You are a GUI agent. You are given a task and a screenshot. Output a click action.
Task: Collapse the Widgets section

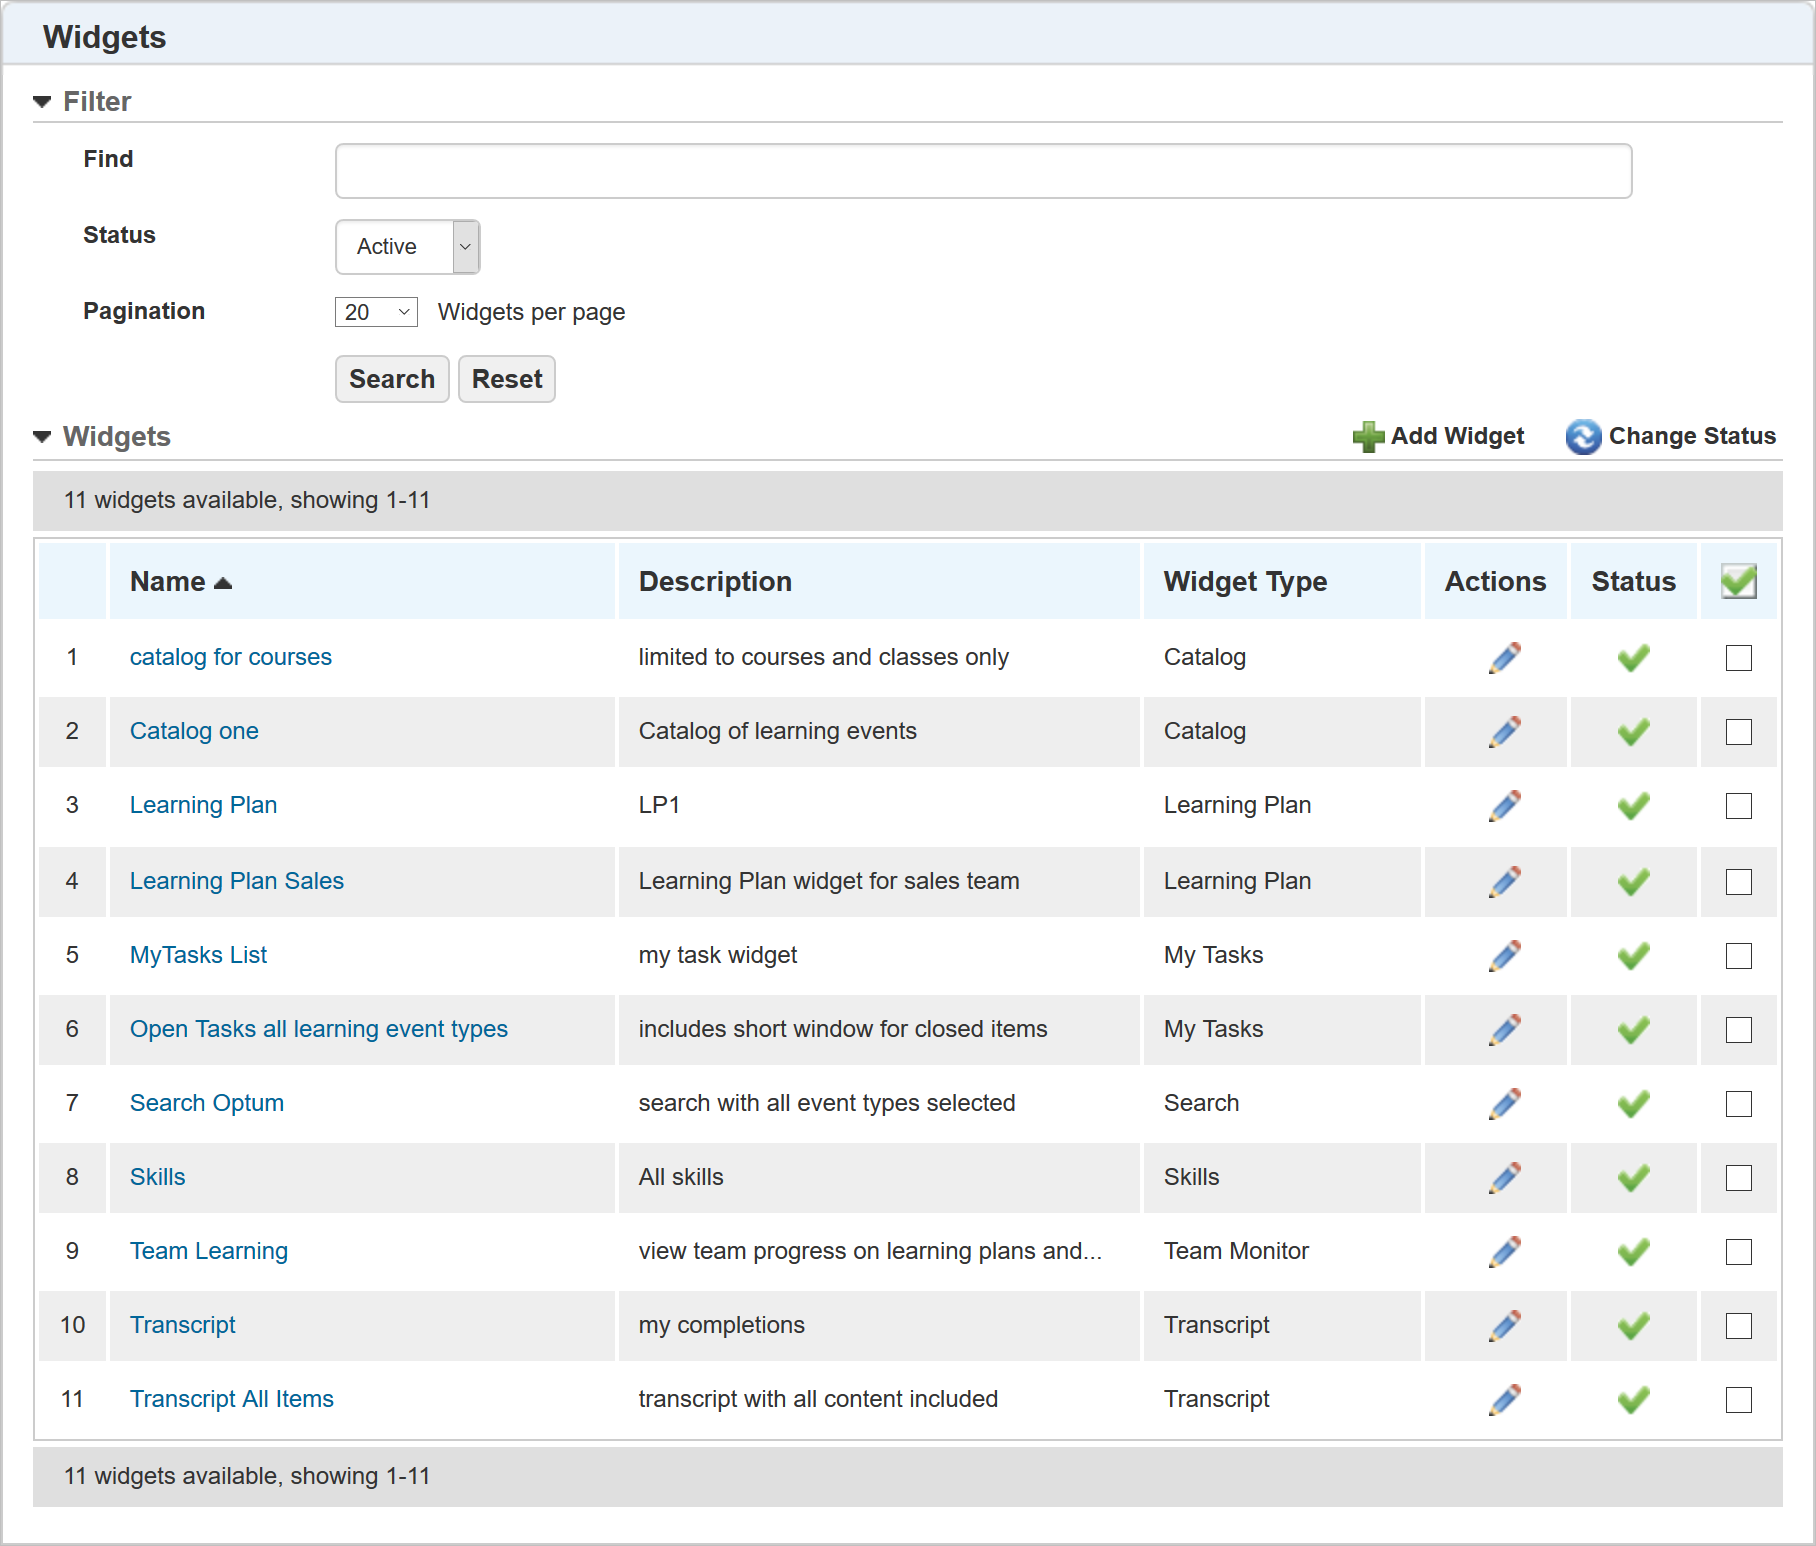pyautogui.click(x=42, y=437)
